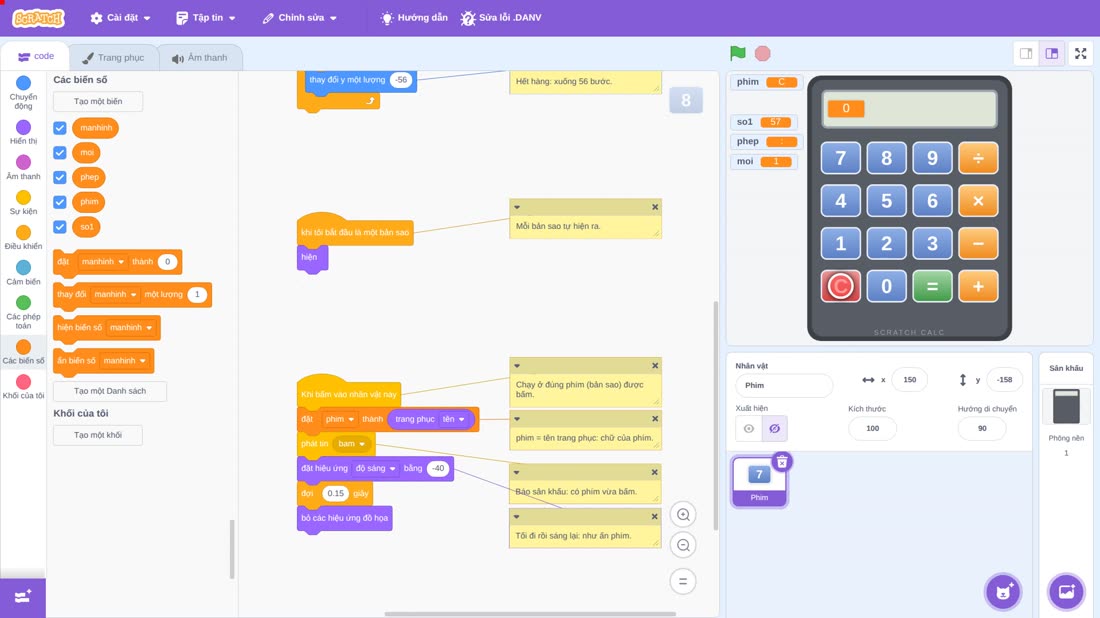Show the sprite with the eye button
Viewport: 1100px width, 618px height.
coord(749,429)
